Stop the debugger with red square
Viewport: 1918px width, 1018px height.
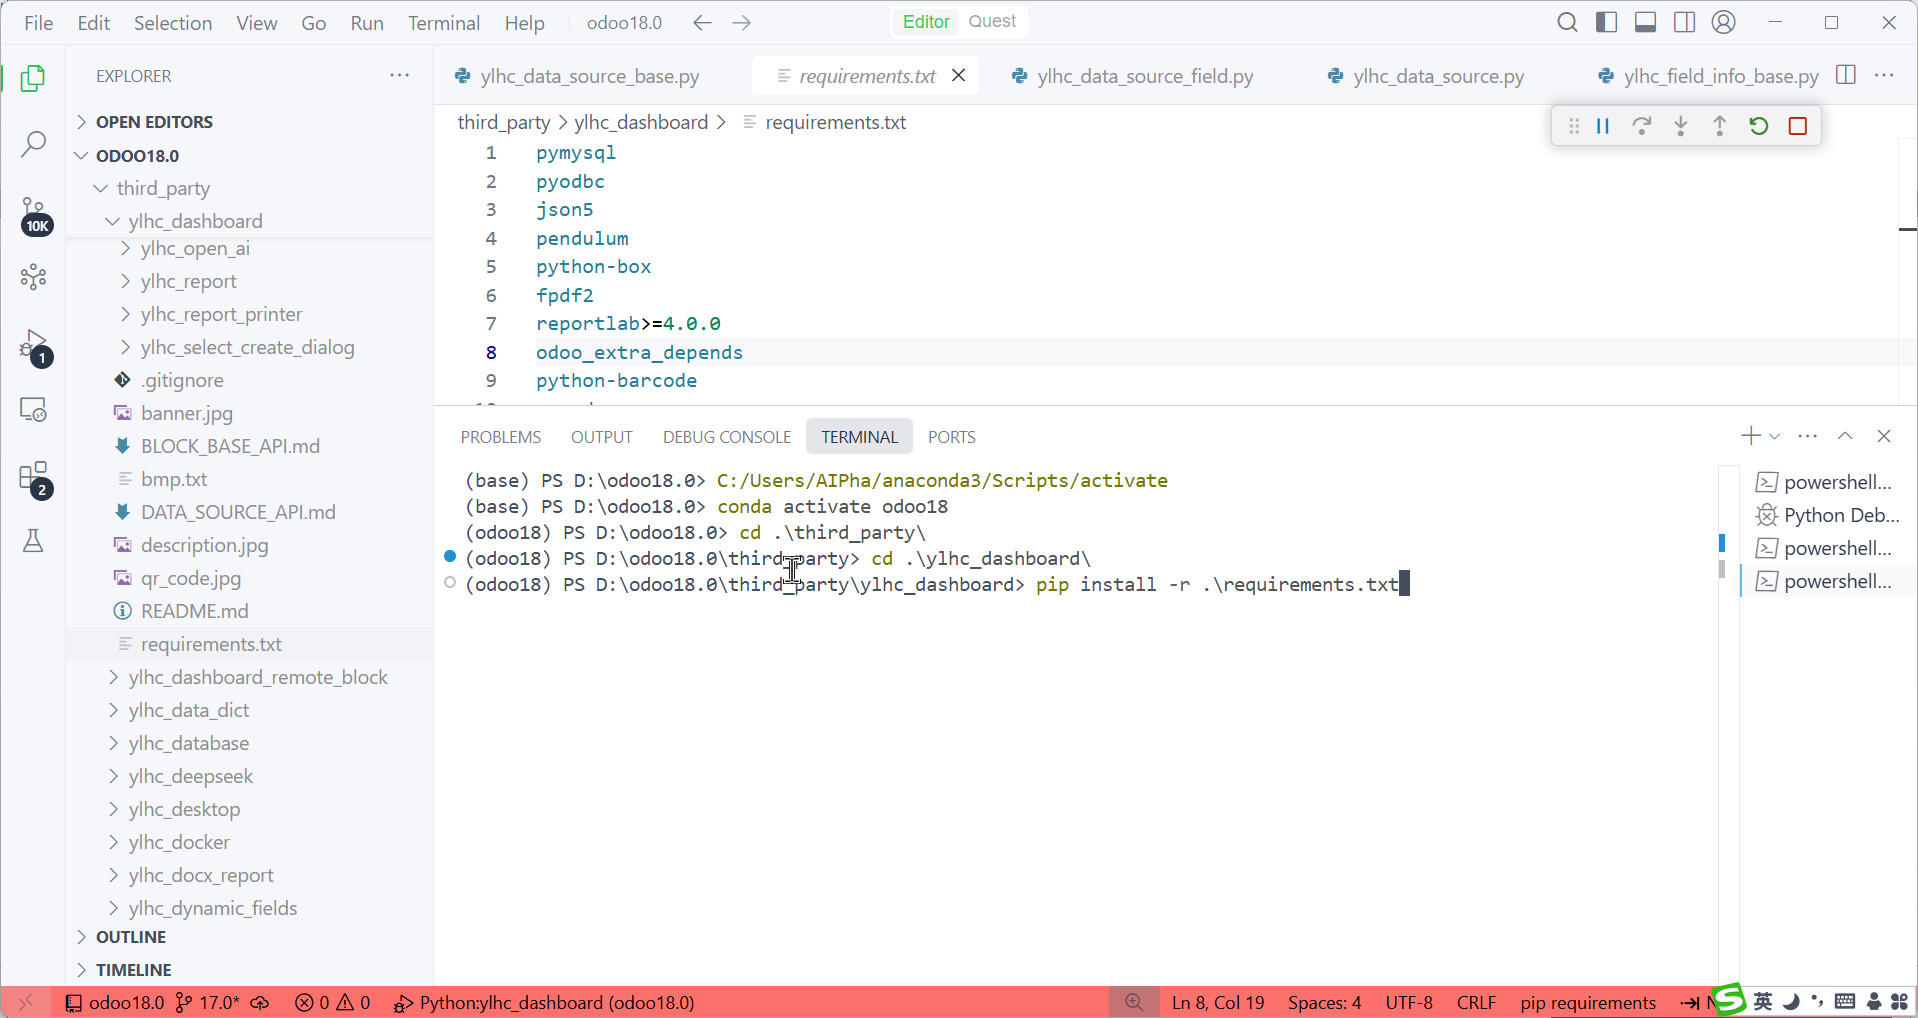click(x=1797, y=126)
